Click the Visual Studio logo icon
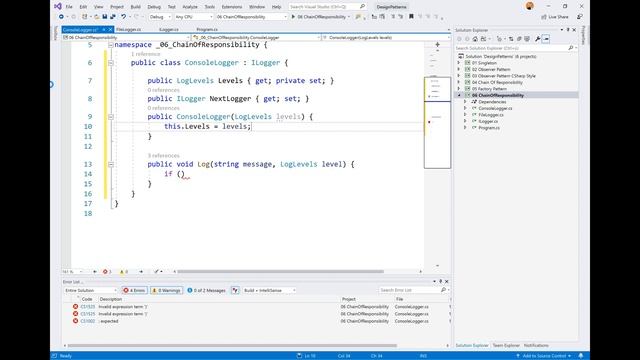Screen dimensions: 640x360 pos(58,6)
